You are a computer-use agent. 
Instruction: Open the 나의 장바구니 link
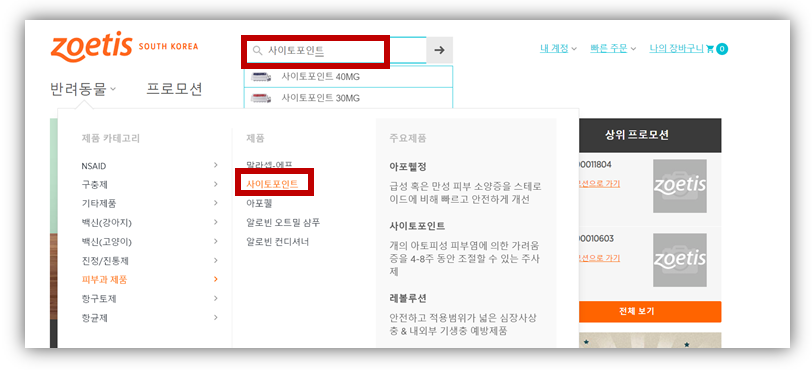point(676,49)
